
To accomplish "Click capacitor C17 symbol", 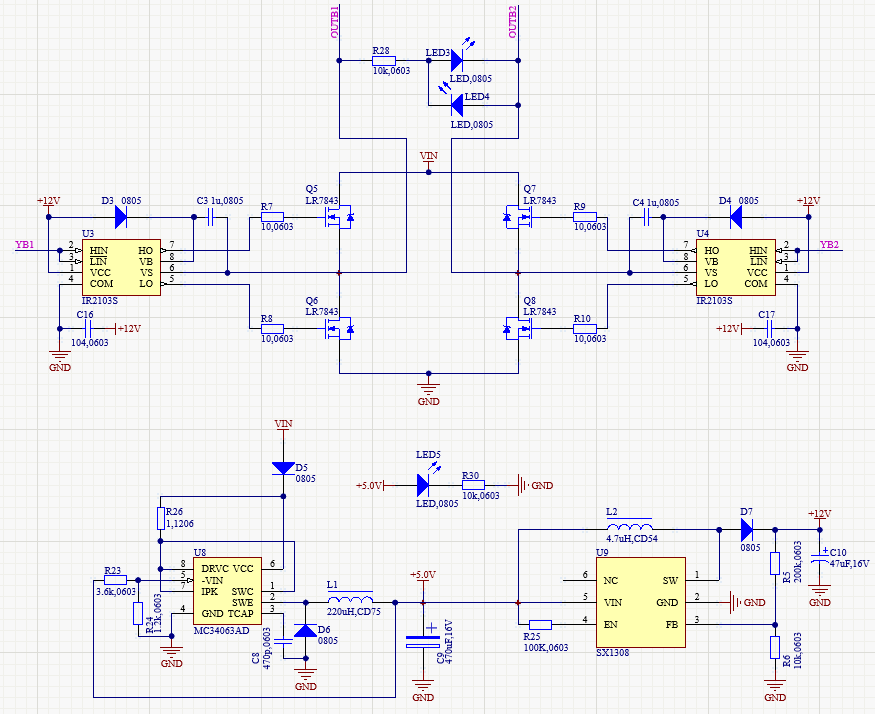I will (x=770, y=329).
